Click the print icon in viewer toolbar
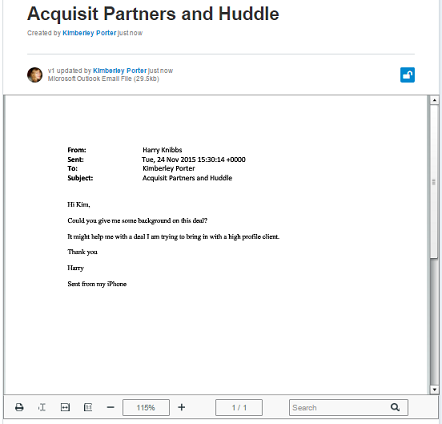The image size is (442, 424). pos(19,407)
